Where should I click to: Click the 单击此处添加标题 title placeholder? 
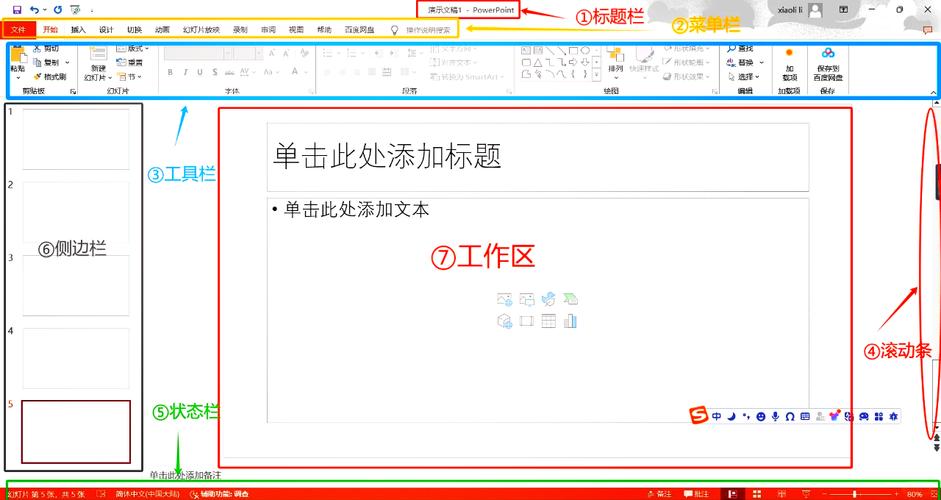[538, 157]
